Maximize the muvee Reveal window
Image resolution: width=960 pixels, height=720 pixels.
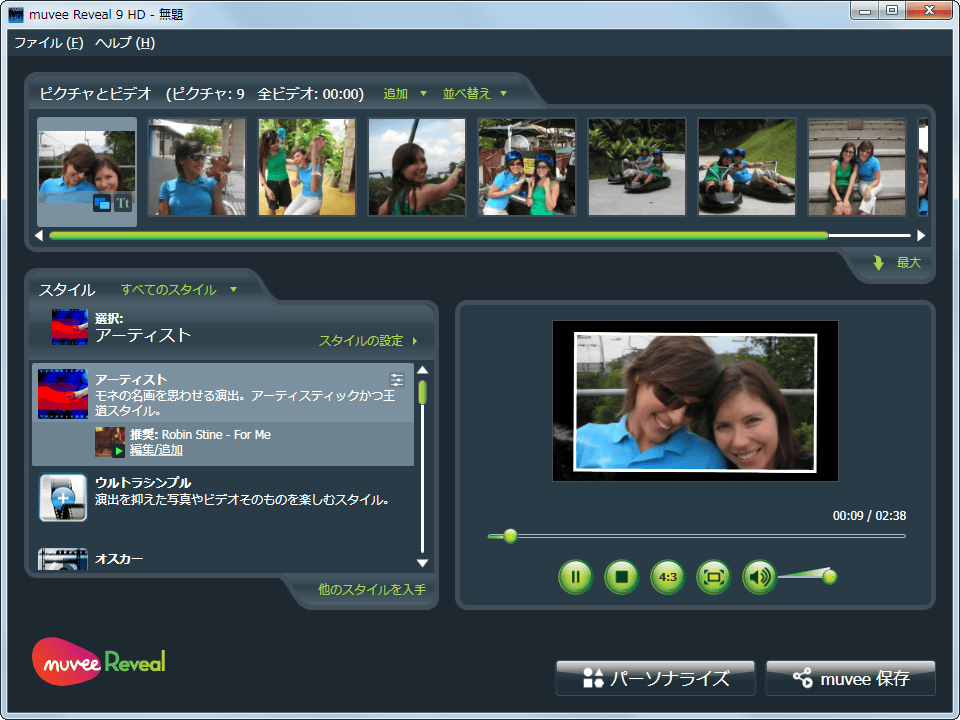tap(892, 10)
